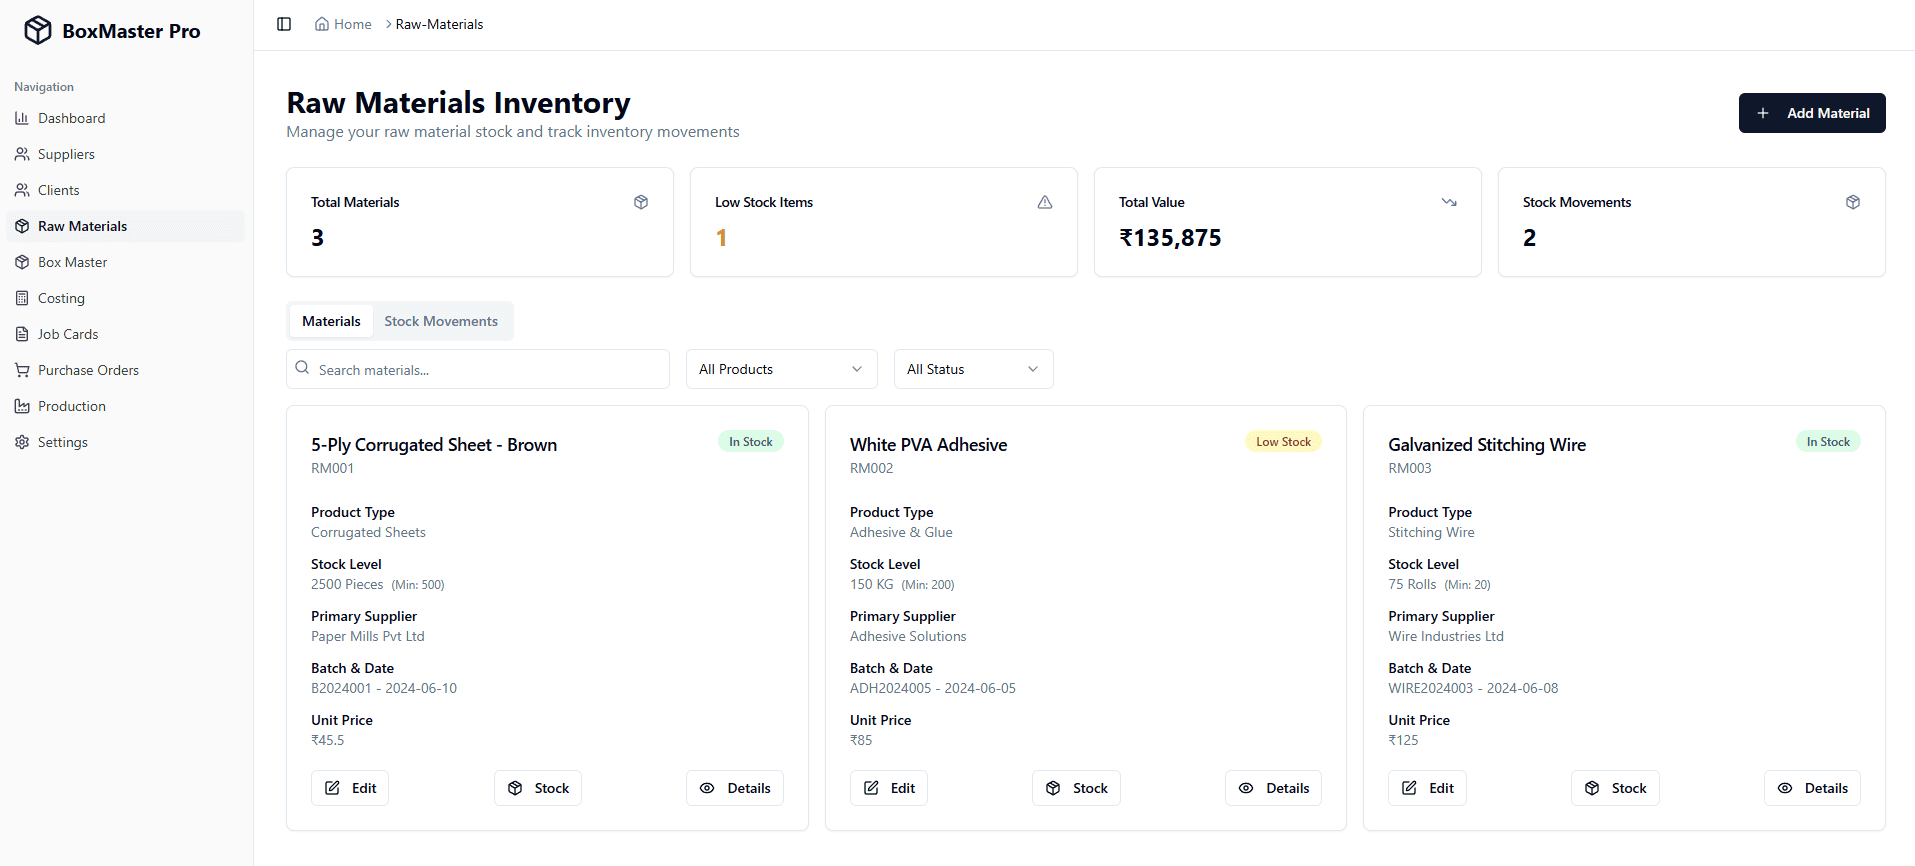This screenshot has height=866, width=1915.
Task: Expand the All Status dropdown
Action: [x=974, y=369]
